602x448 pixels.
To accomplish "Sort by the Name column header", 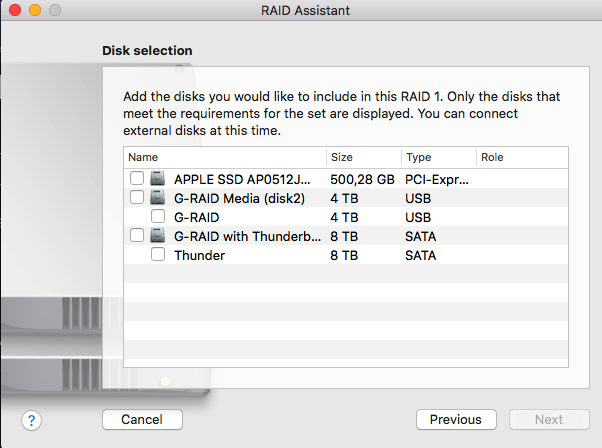I will (225, 157).
